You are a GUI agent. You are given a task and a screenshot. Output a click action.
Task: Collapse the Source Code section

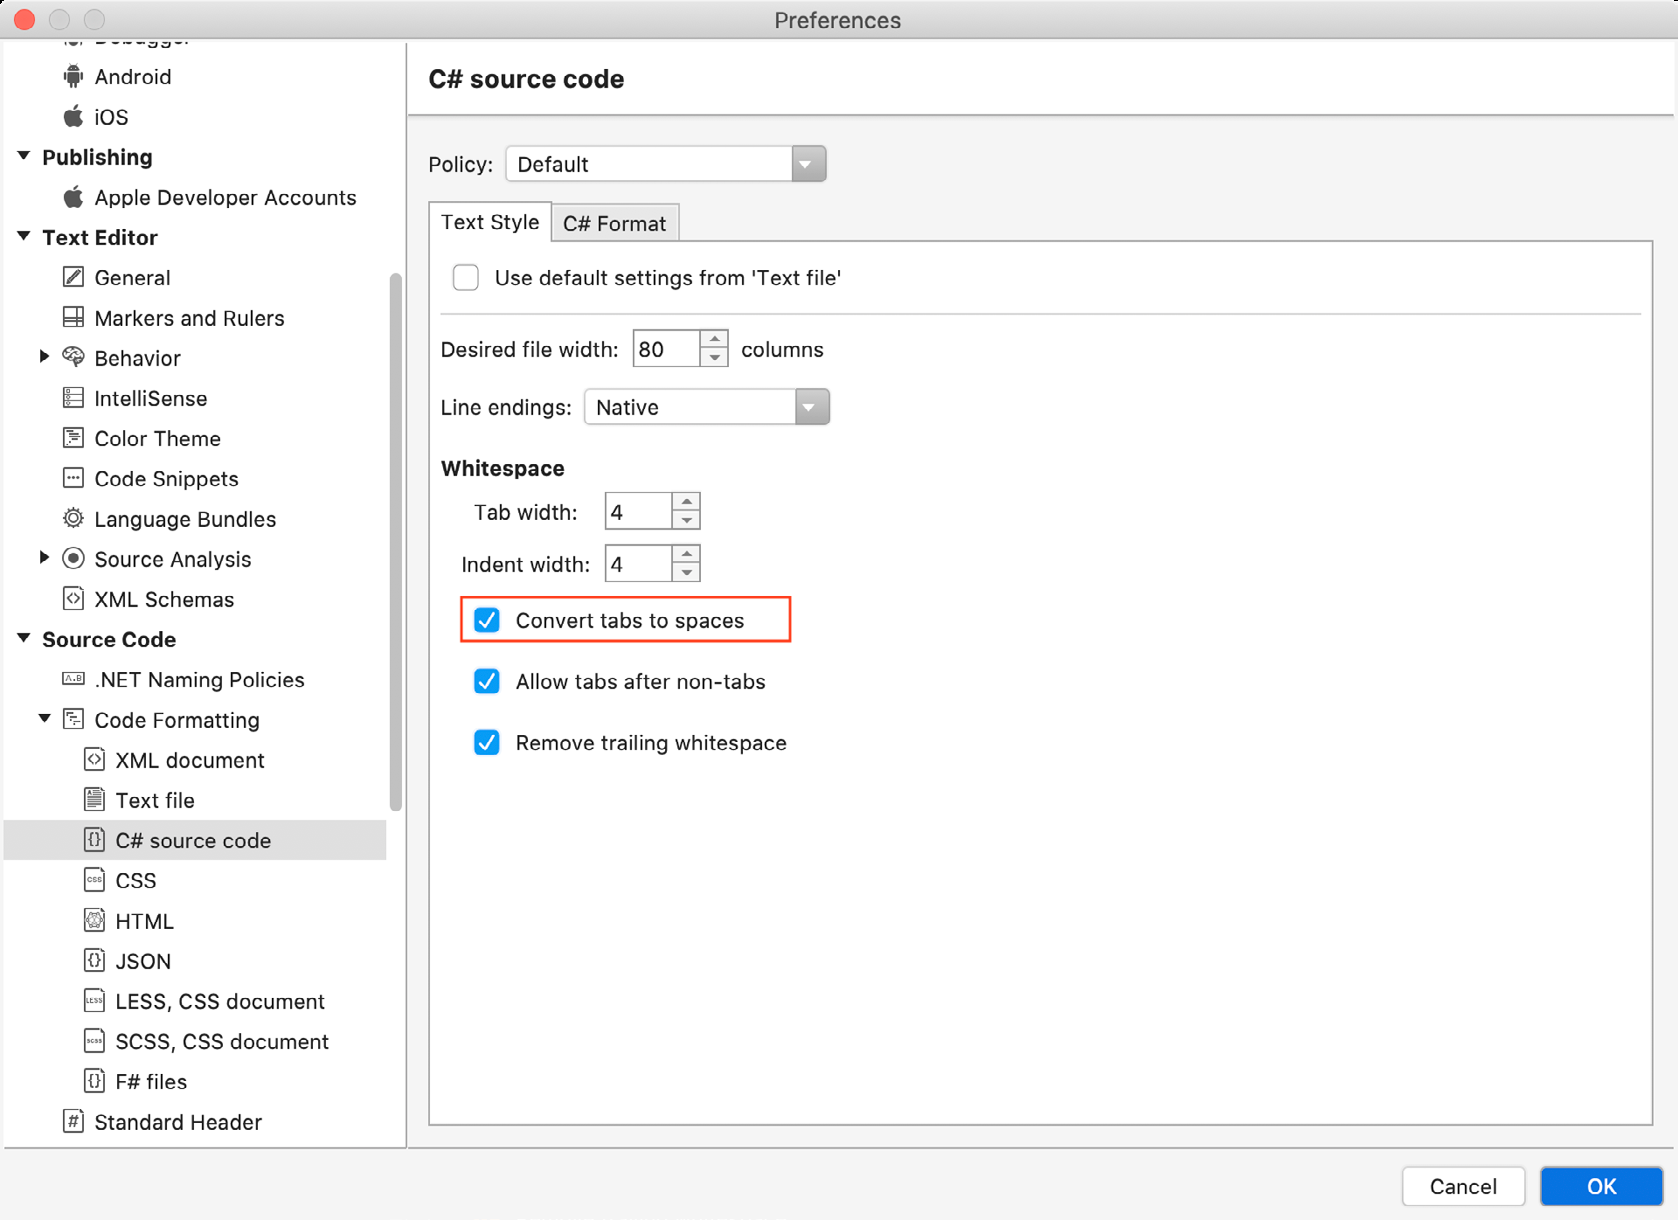[23, 638]
